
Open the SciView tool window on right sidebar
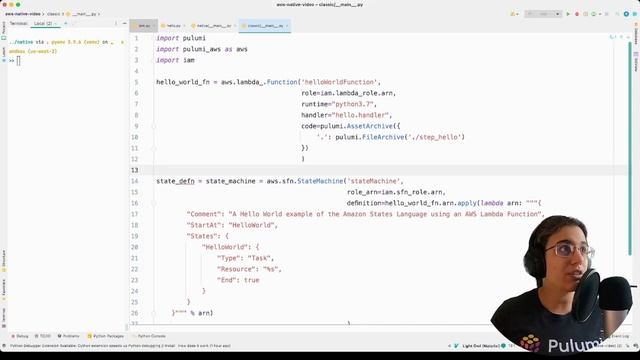pyautogui.click(x=636, y=62)
